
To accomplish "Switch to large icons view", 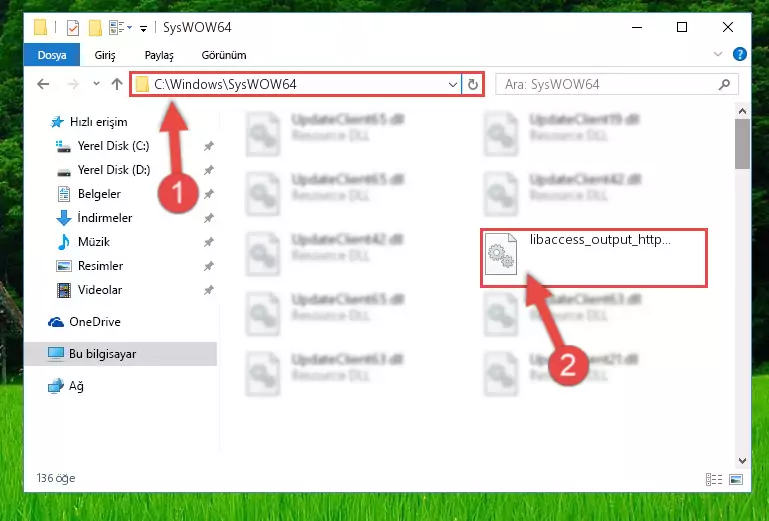I will [736, 479].
